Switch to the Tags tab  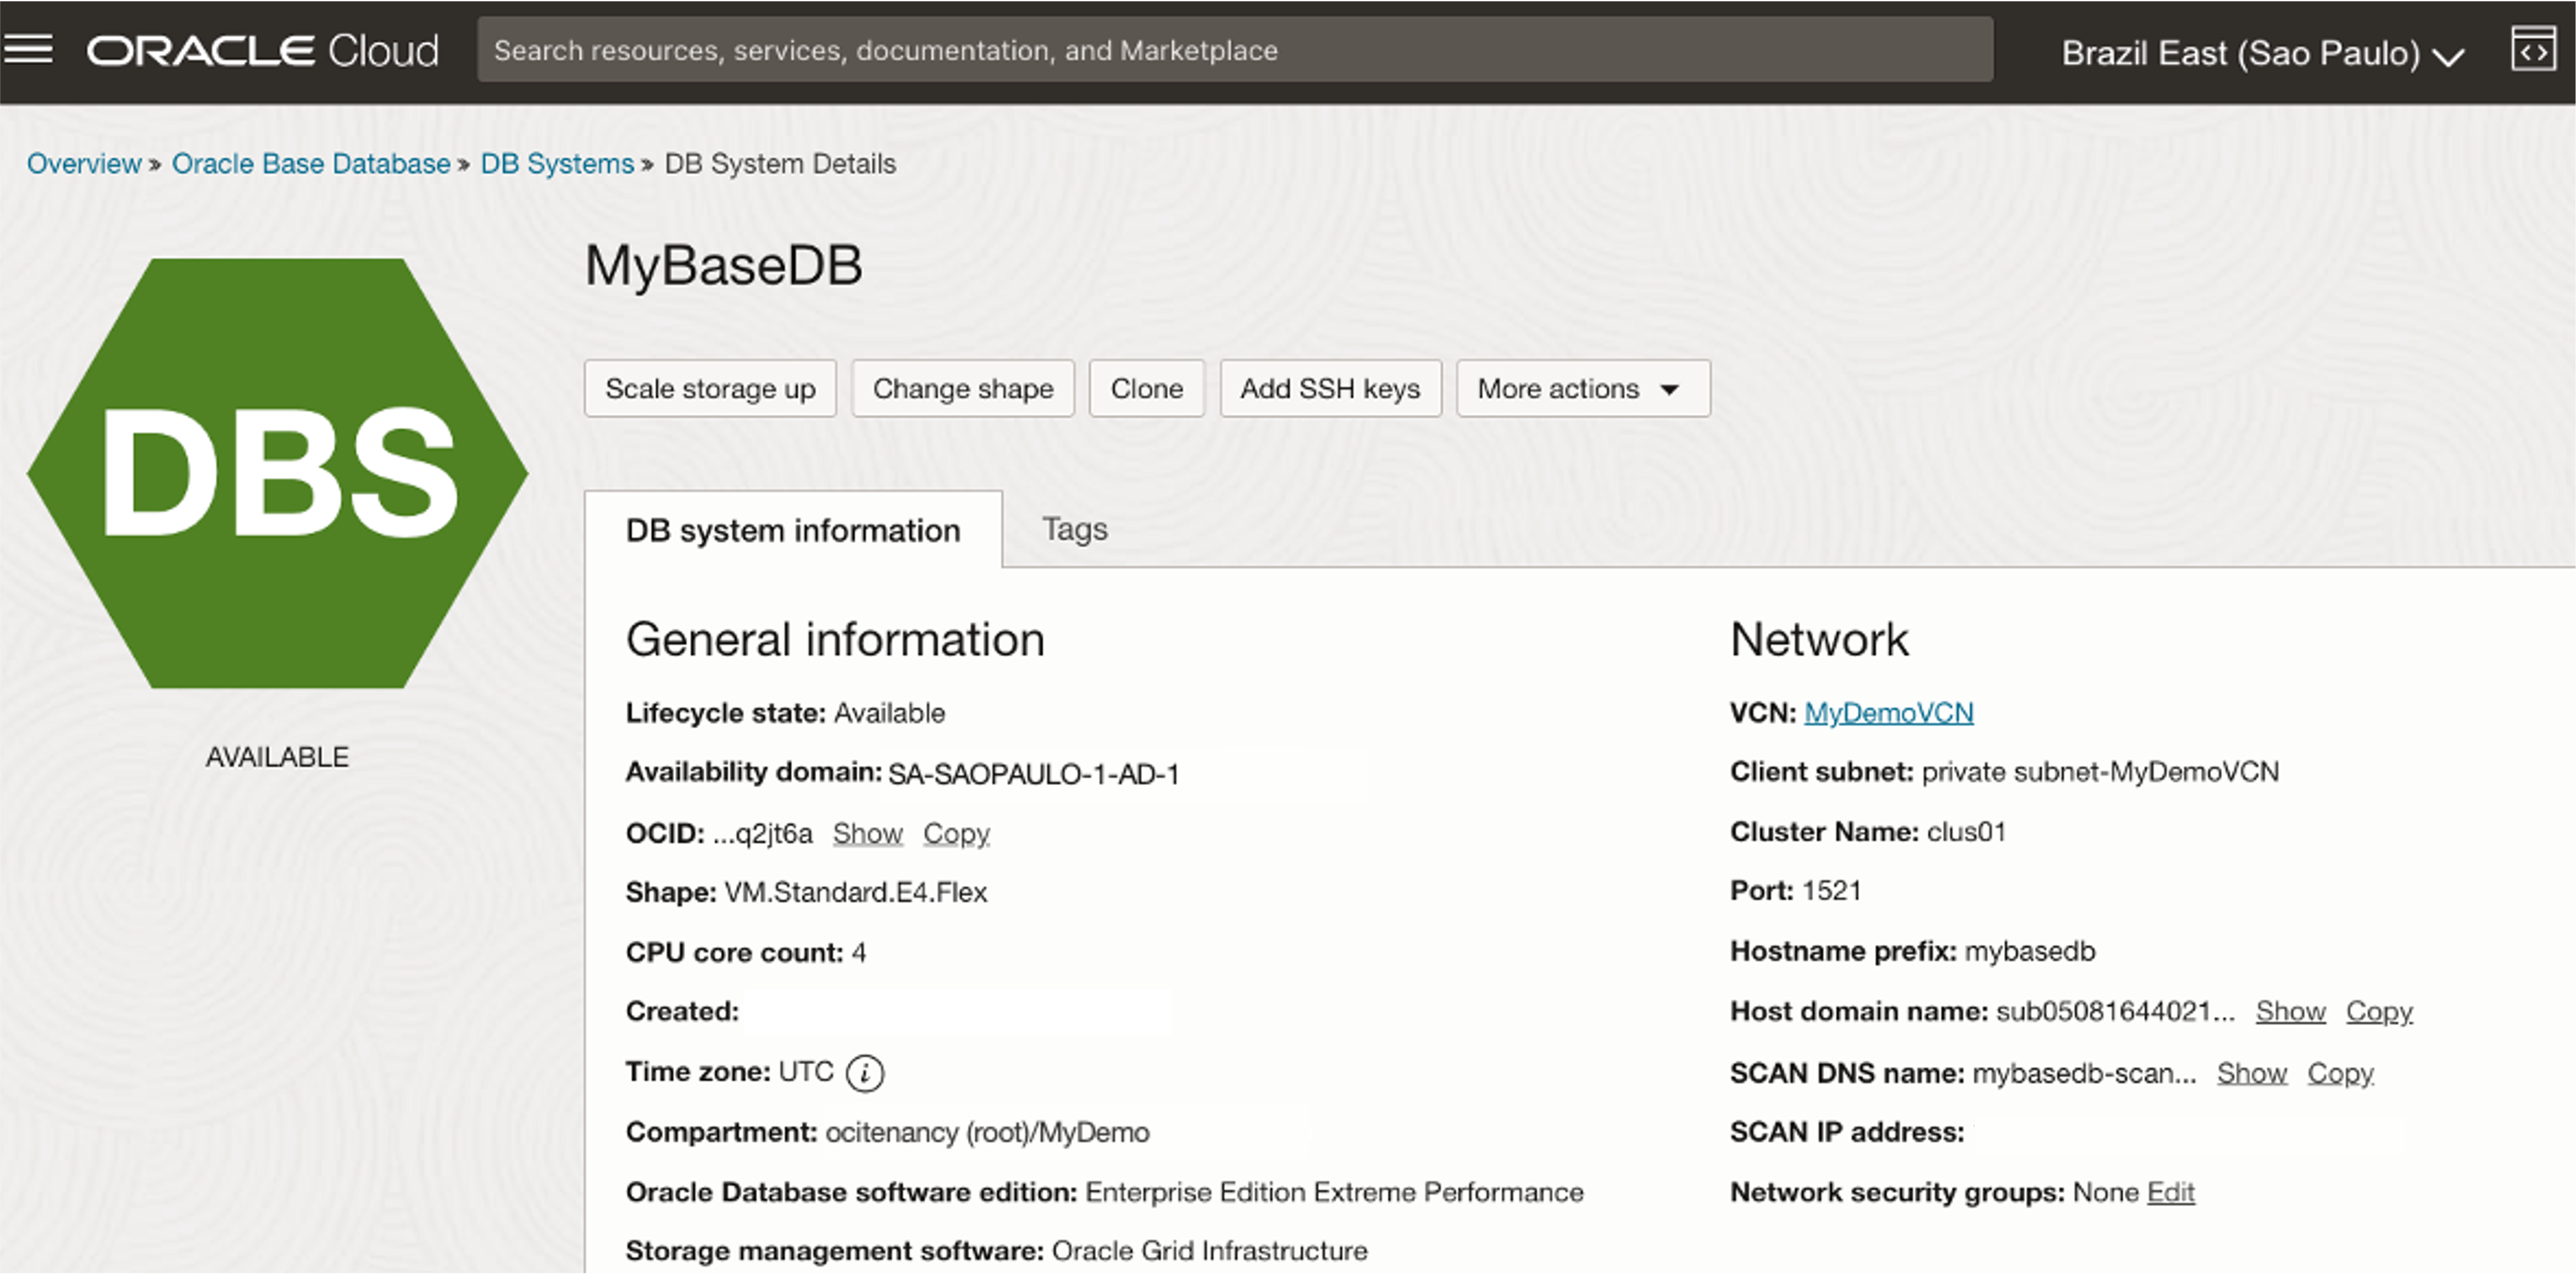click(1074, 529)
